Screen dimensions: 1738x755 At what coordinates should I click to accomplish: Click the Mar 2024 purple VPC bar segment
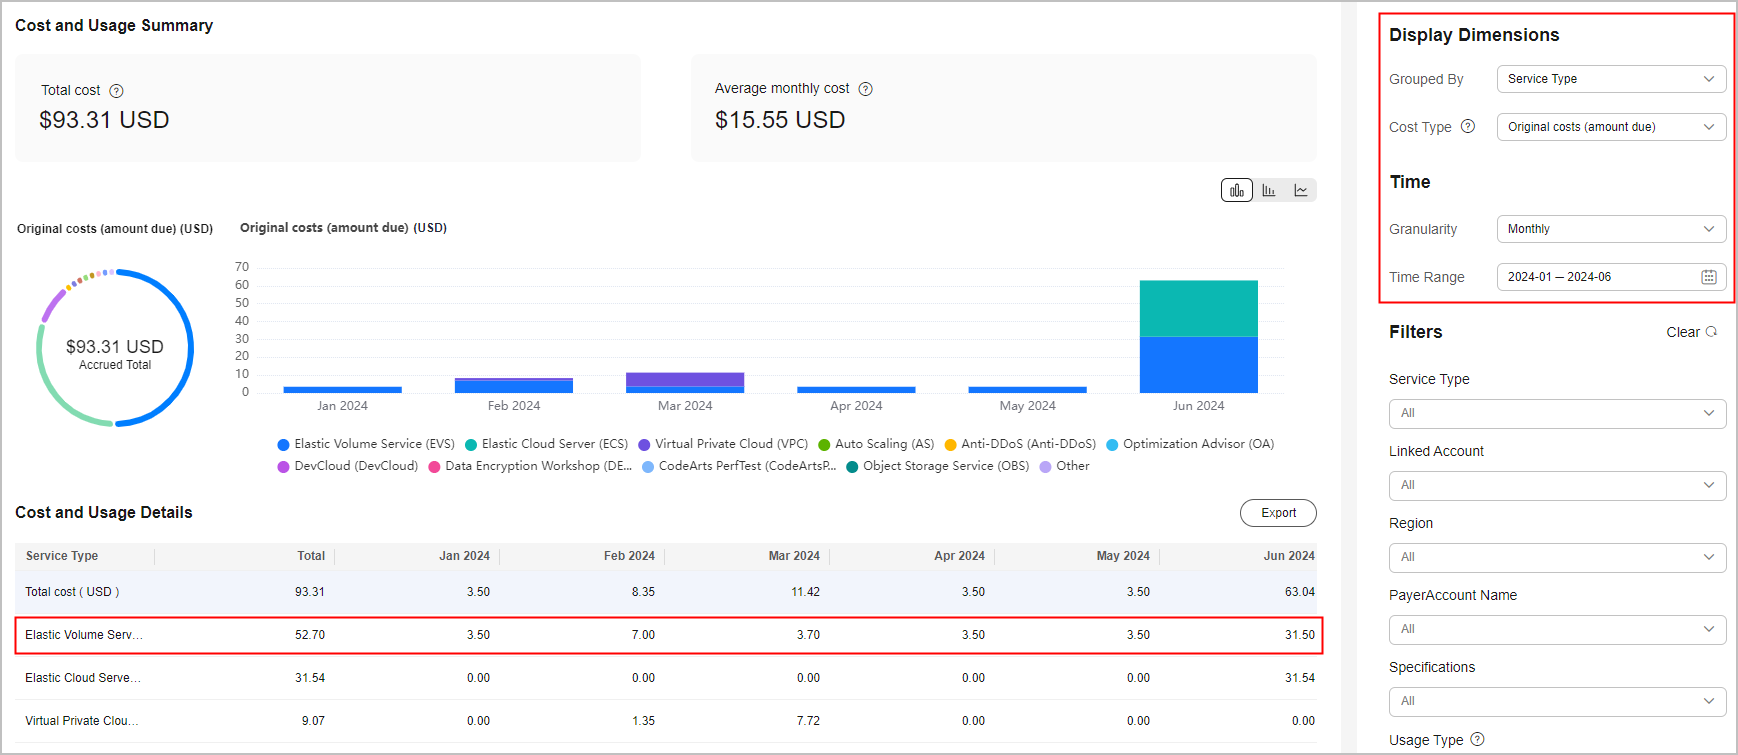(x=685, y=380)
